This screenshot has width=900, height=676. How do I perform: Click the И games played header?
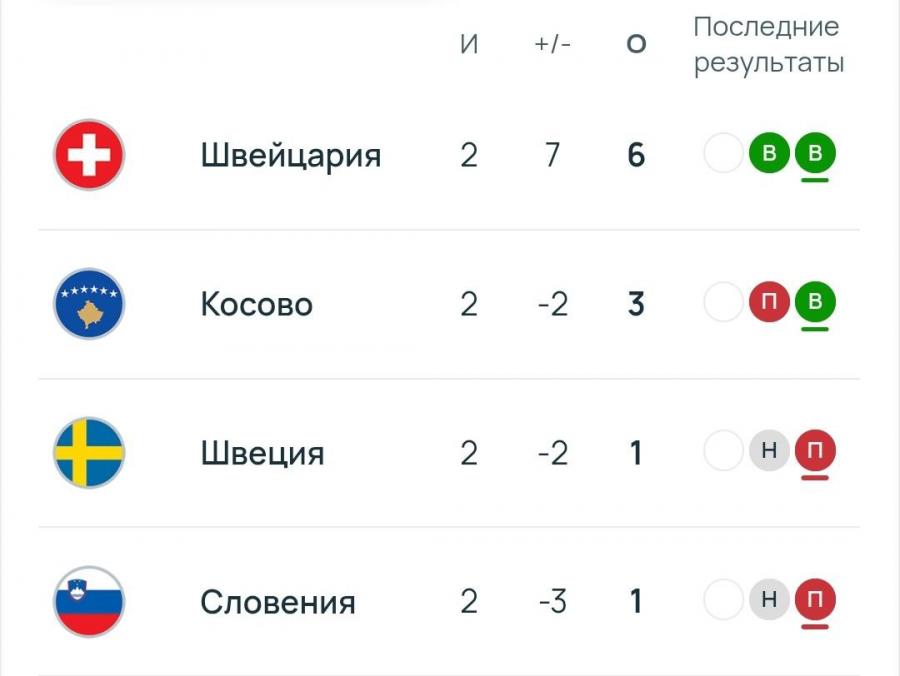pyautogui.click(x=469, y=44)
